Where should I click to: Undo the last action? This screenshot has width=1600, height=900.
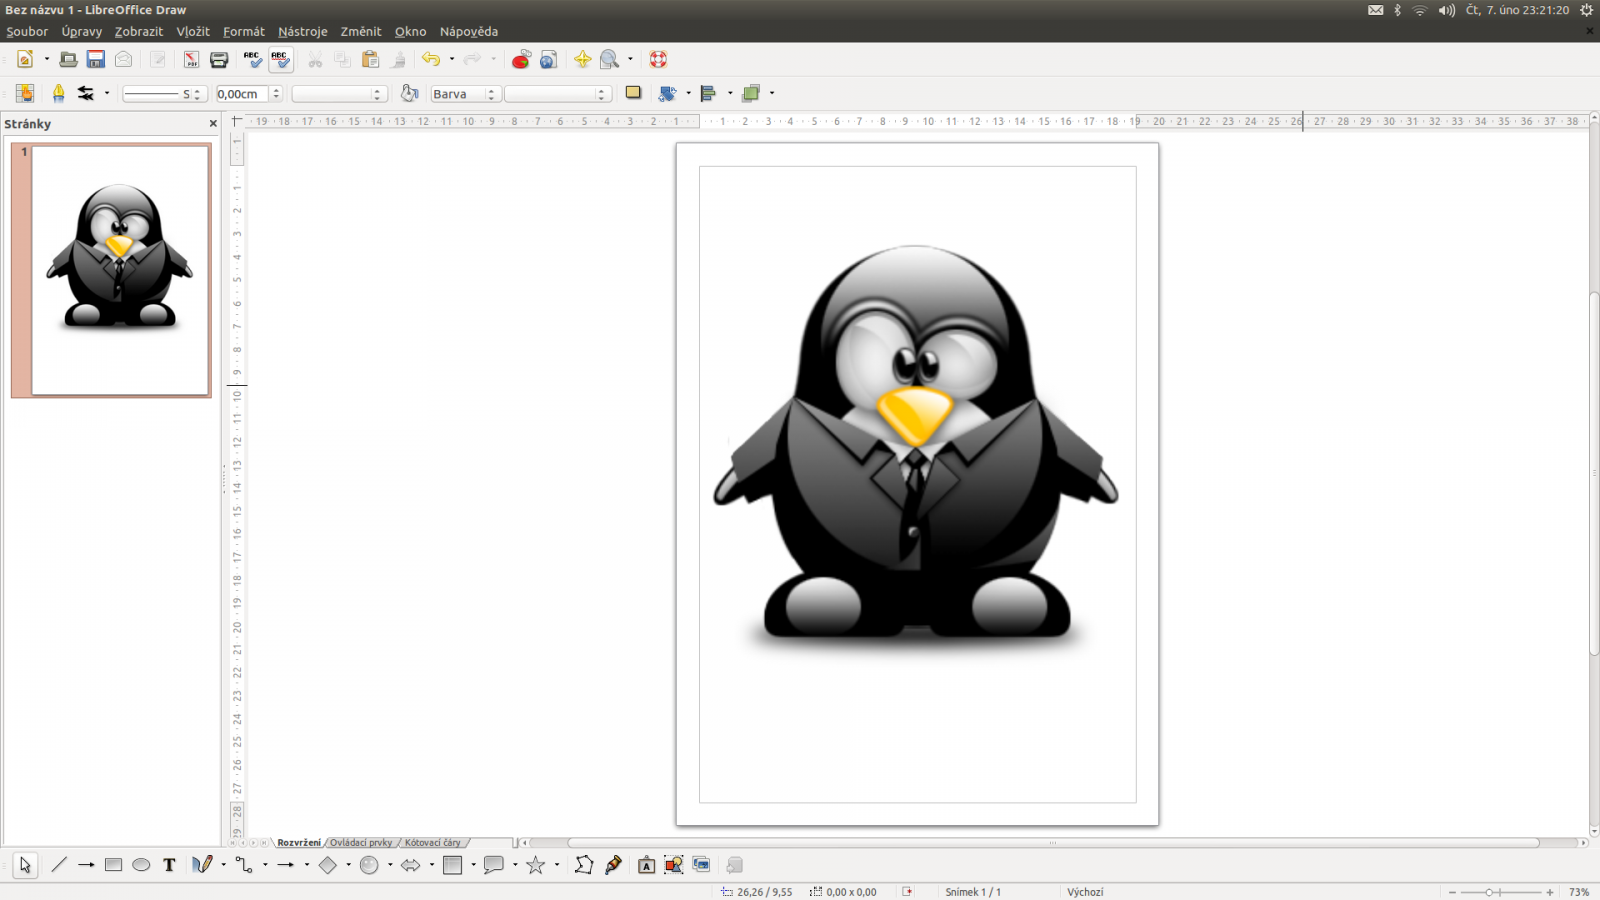(430, 59)
